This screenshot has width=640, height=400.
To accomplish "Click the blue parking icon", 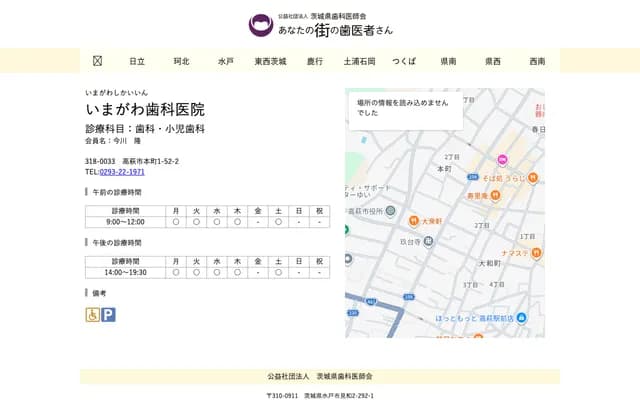I will click(108, 314).
